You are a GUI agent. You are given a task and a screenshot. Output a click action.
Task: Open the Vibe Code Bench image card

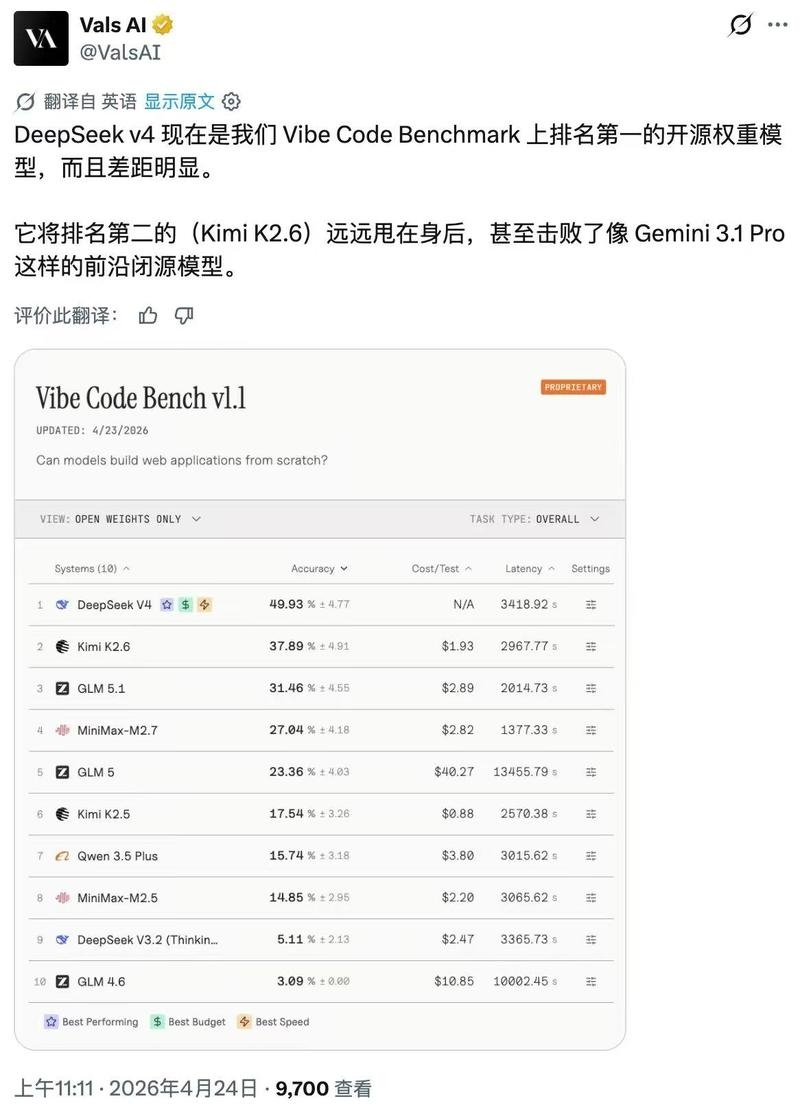[320, 700]
